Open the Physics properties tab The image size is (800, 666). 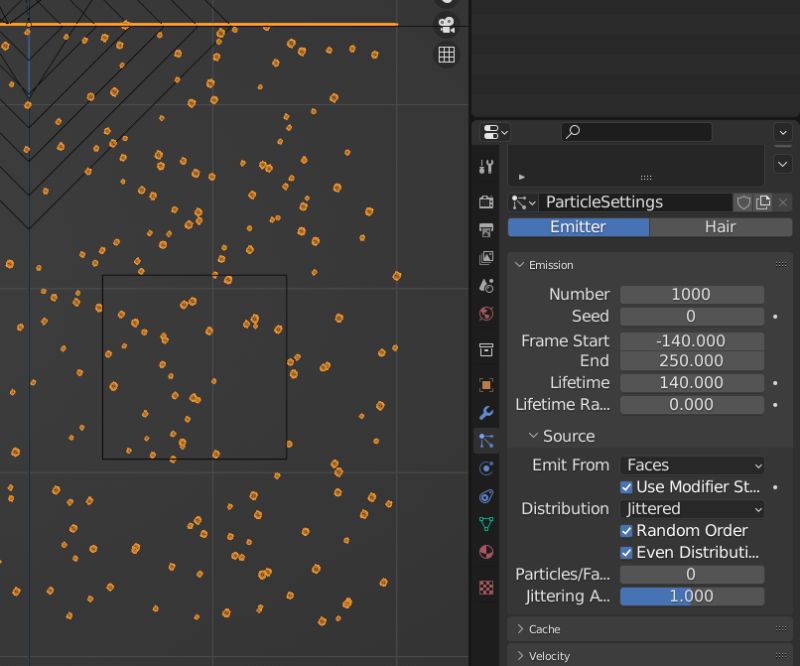click(x=486, y=468)
